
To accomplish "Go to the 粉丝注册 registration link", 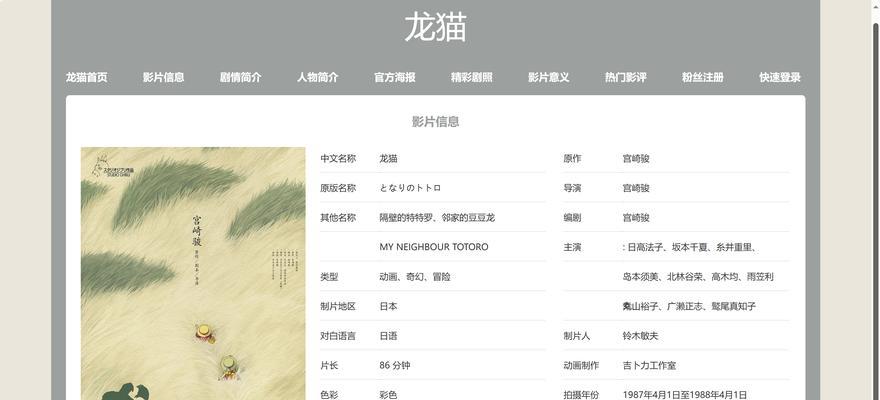I will coord(703,77).
